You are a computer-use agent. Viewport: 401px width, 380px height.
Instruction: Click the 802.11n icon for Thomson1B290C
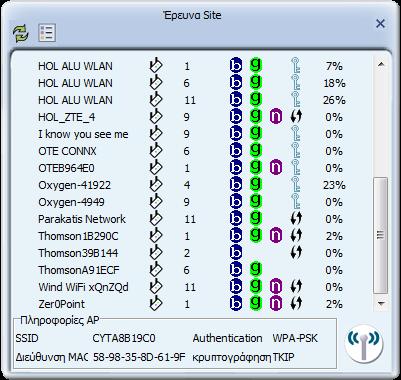[x=276, y=236]
